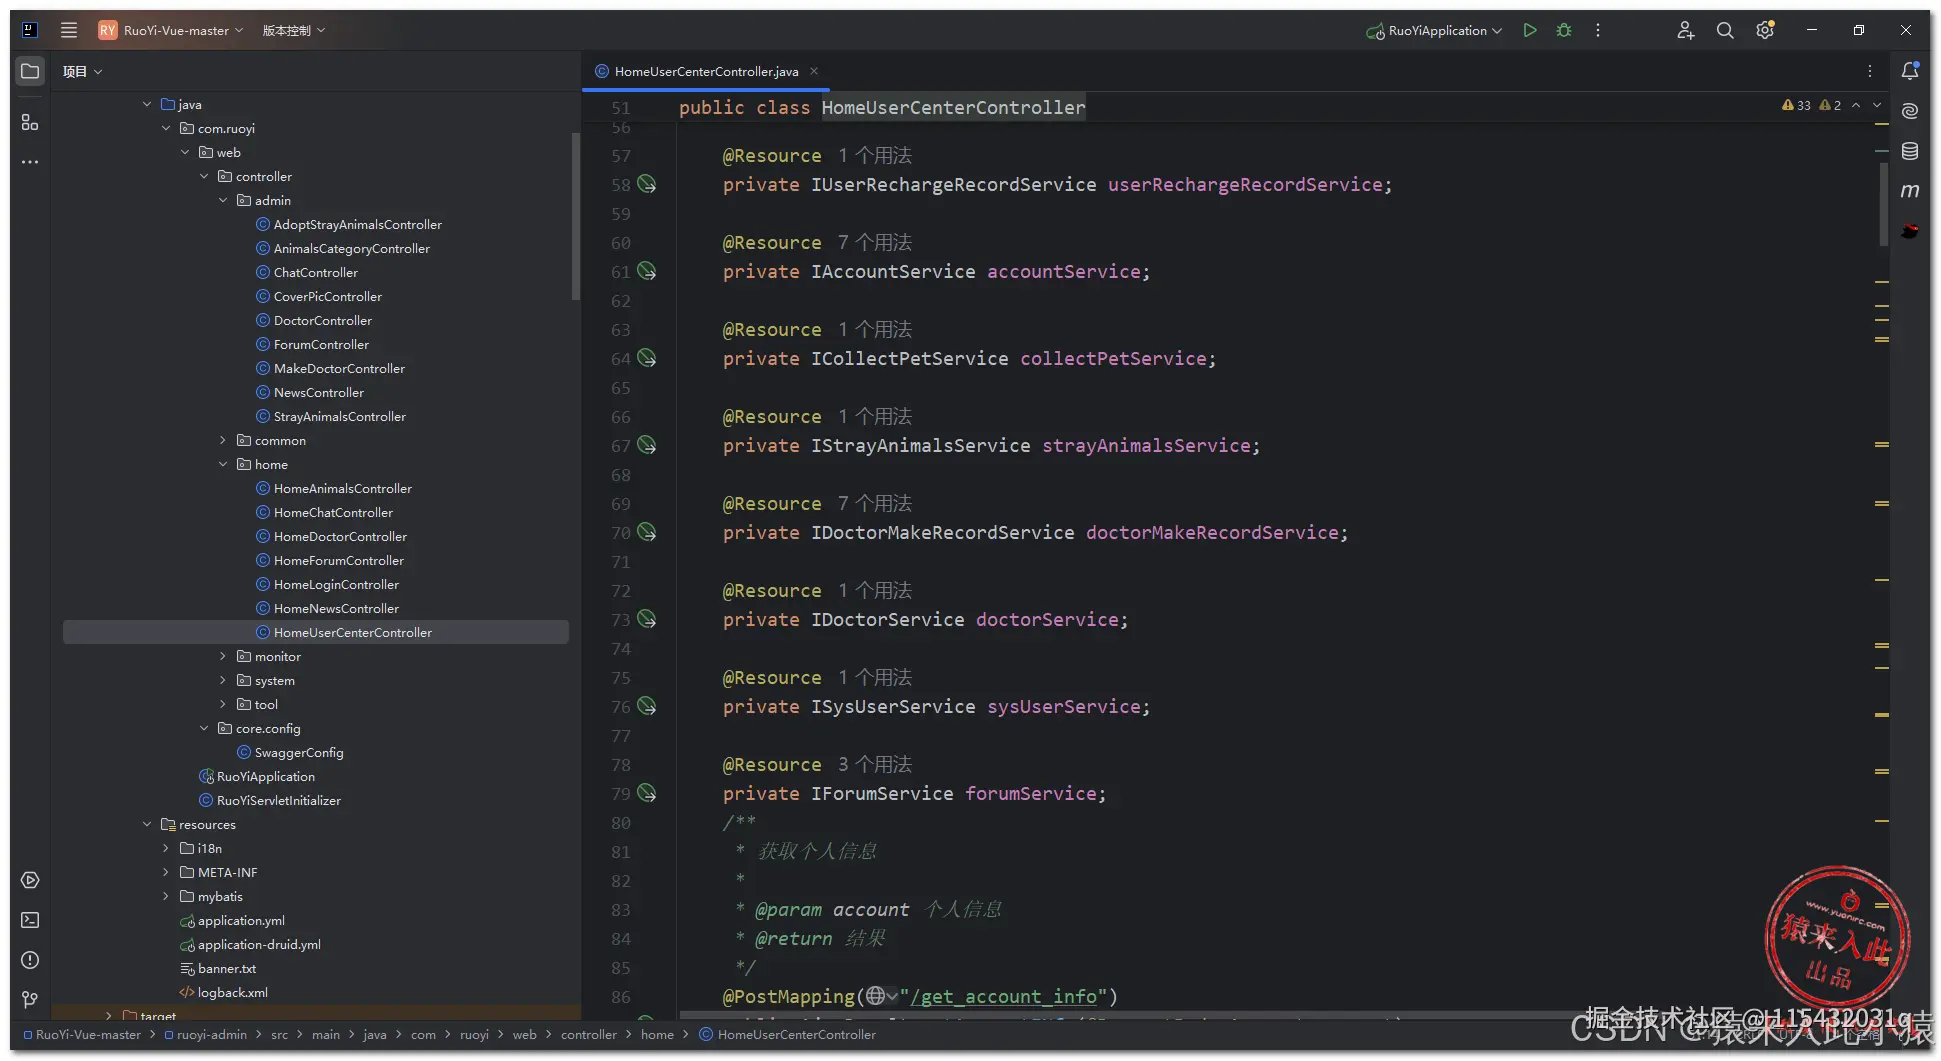Click gutter bean icon beside accountService field
Viewport: 1941px width, 1061px height.
[x=647, y=271]
